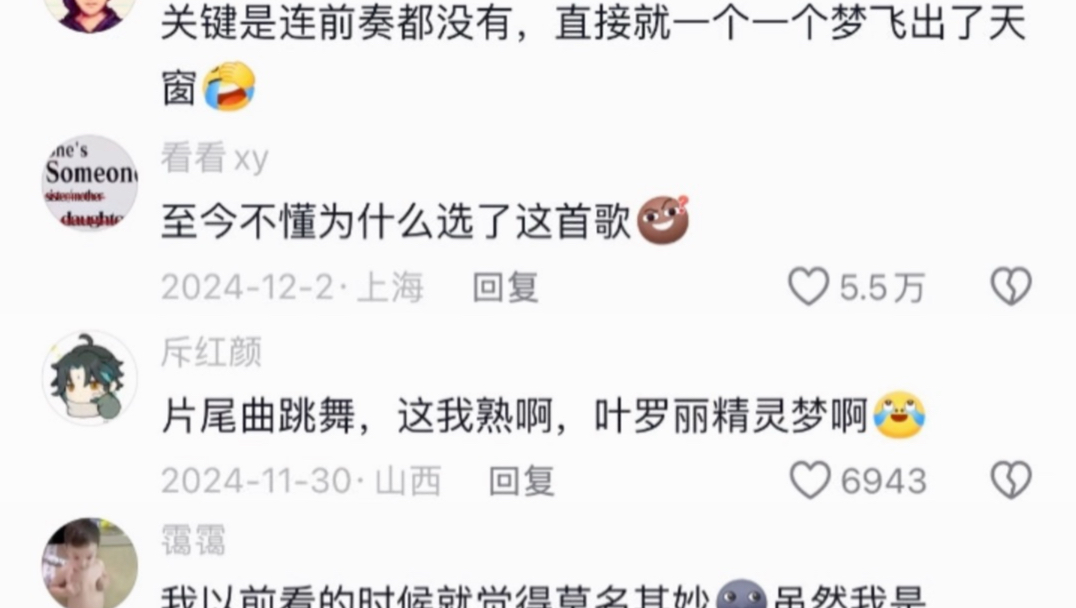This screenshot has height=608, width=1076.
Task: Open the 'Someone' avatar profile of 看看 xy
Action: click(x=90, y=183)
